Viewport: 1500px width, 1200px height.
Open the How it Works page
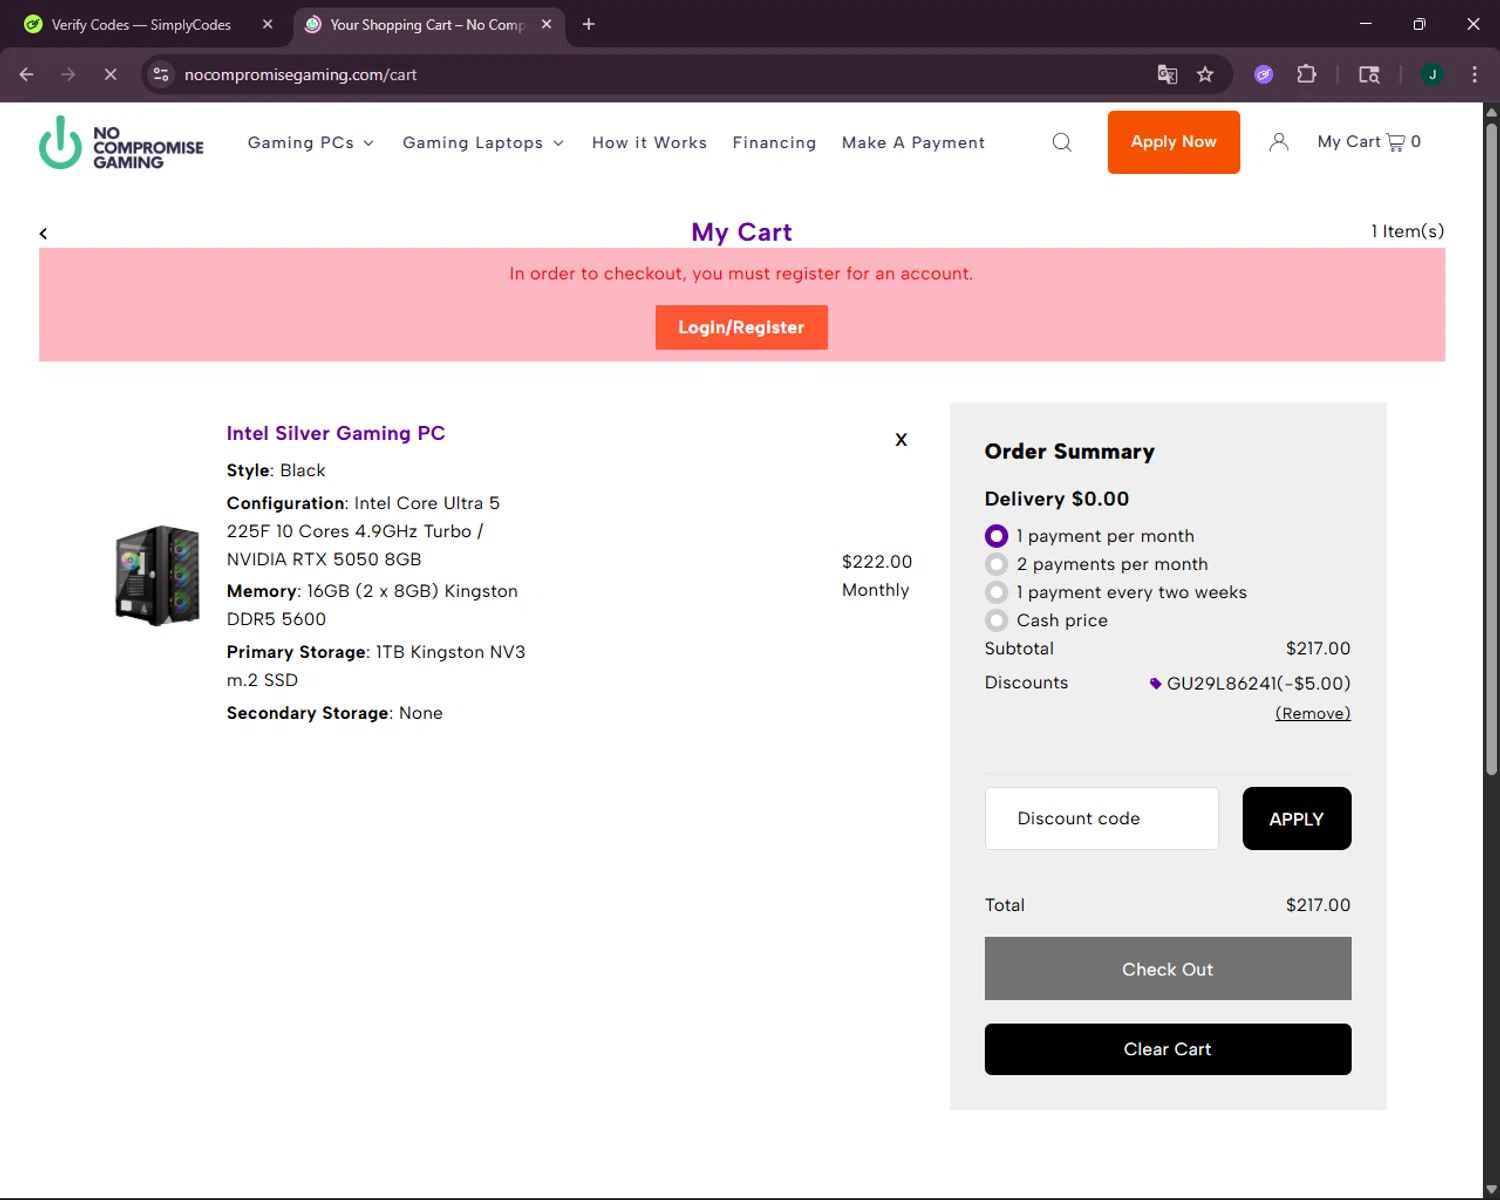[x=649, y=143]
